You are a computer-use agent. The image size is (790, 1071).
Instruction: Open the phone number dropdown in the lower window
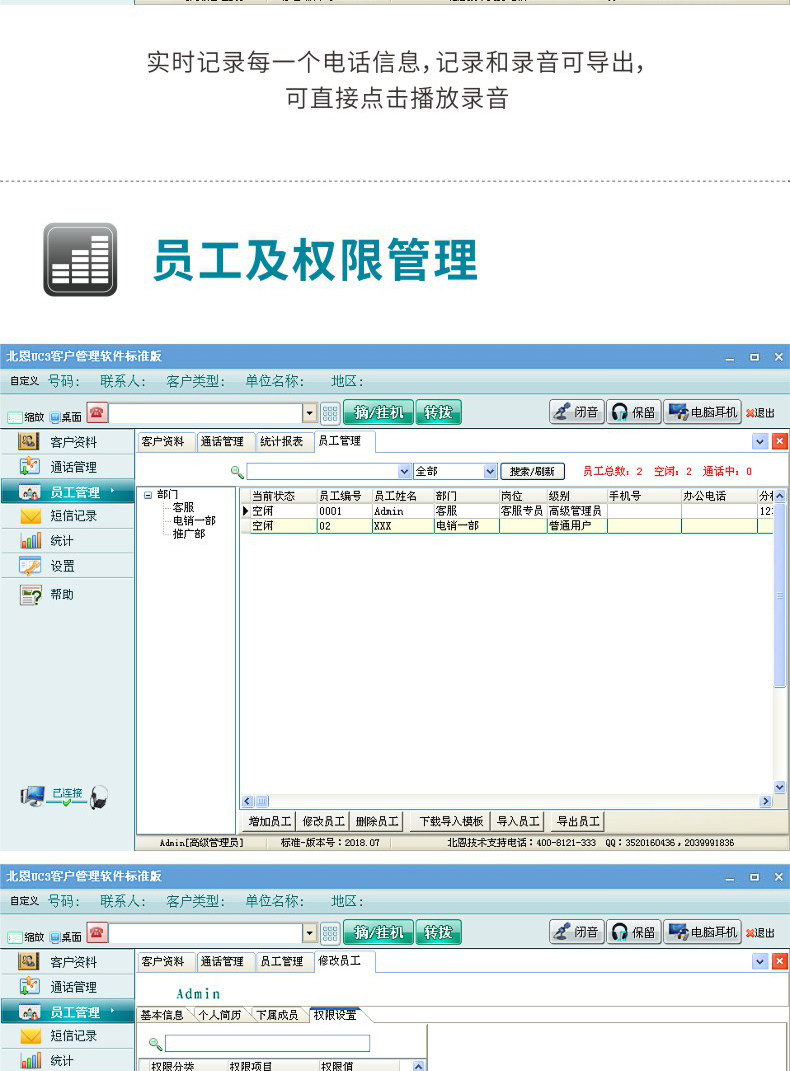(309, 933)
